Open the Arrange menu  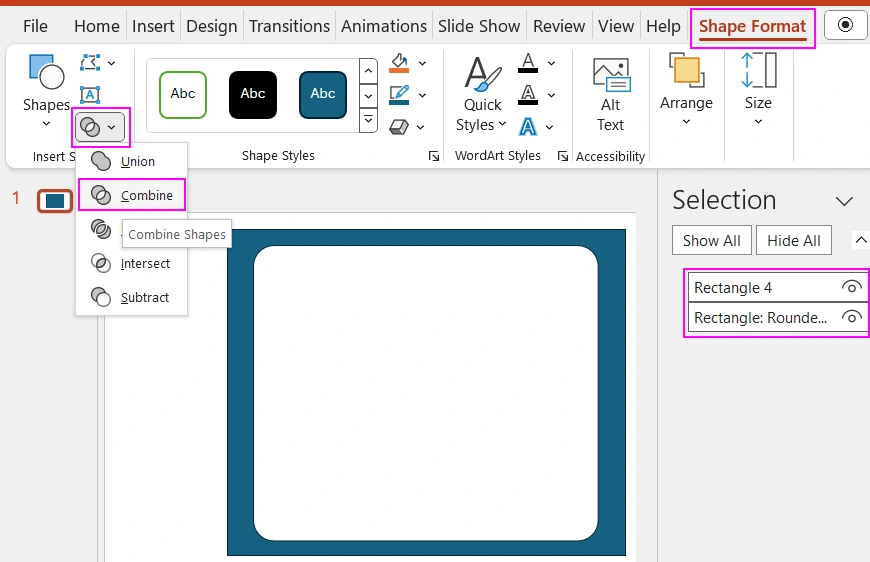pyautogui.click(x=686, y=90)
